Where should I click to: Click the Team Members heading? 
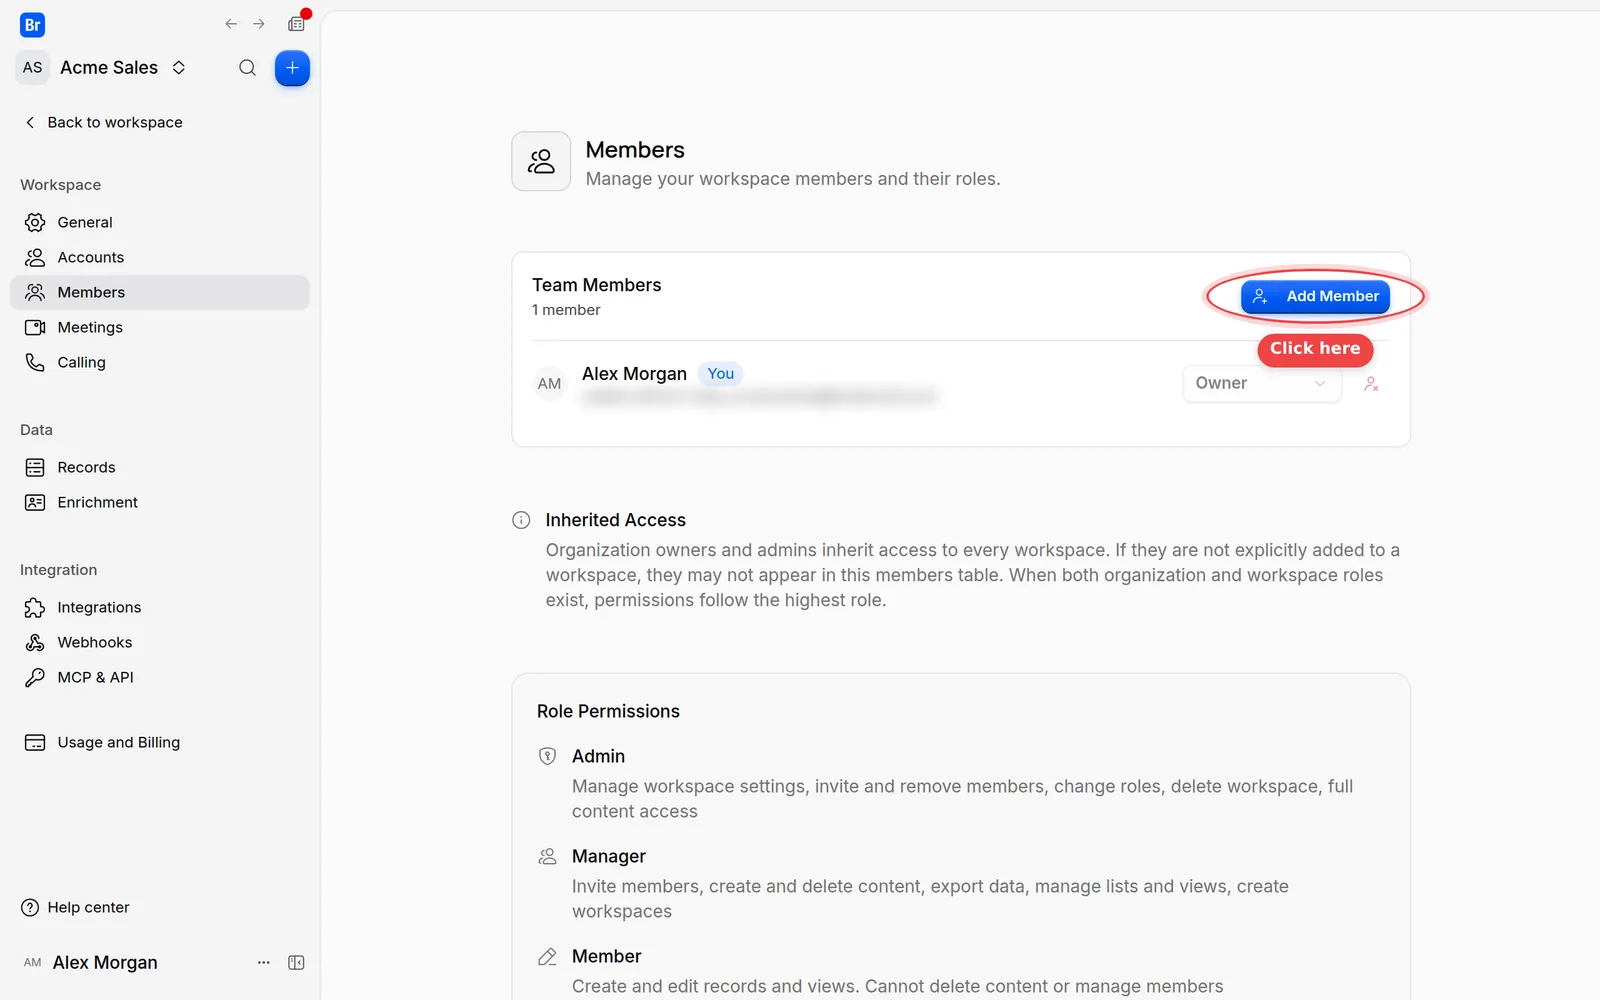coord(597,285)
